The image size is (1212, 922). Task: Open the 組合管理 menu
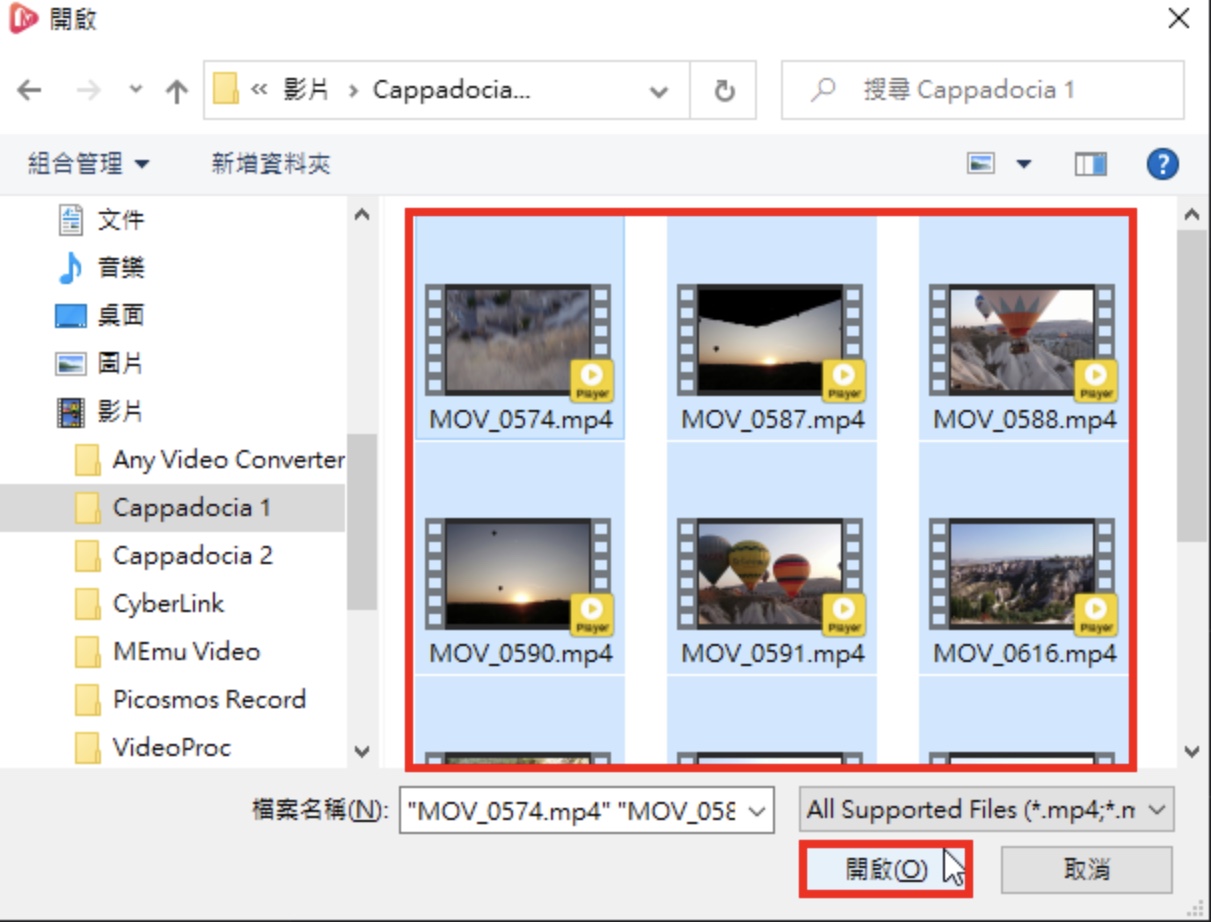[89, 164]
